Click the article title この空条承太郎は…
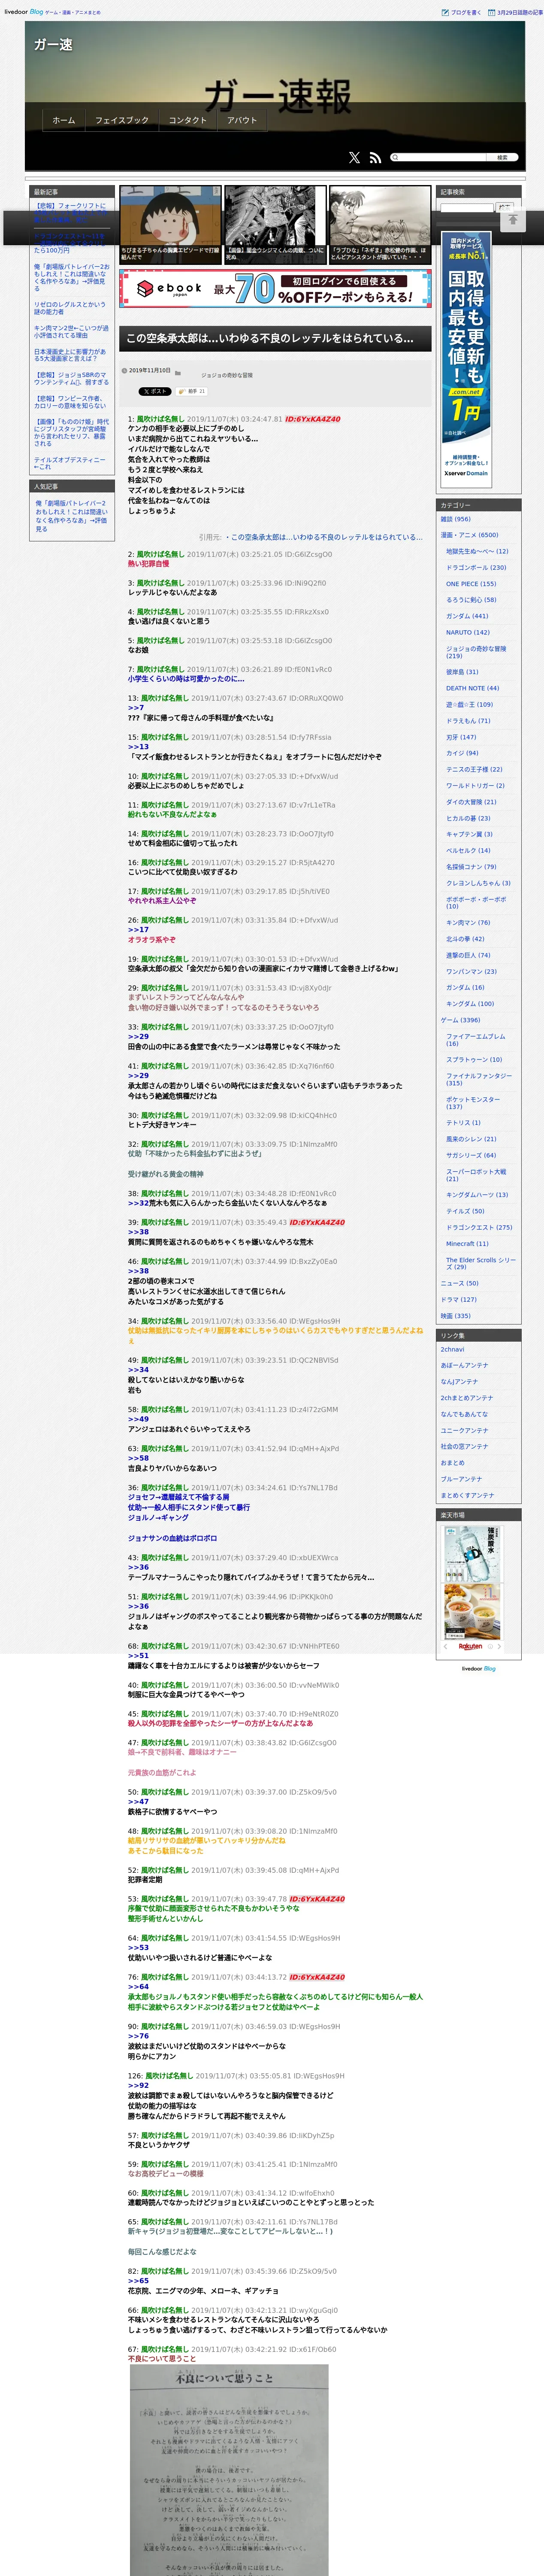 [x=269, y=339]
